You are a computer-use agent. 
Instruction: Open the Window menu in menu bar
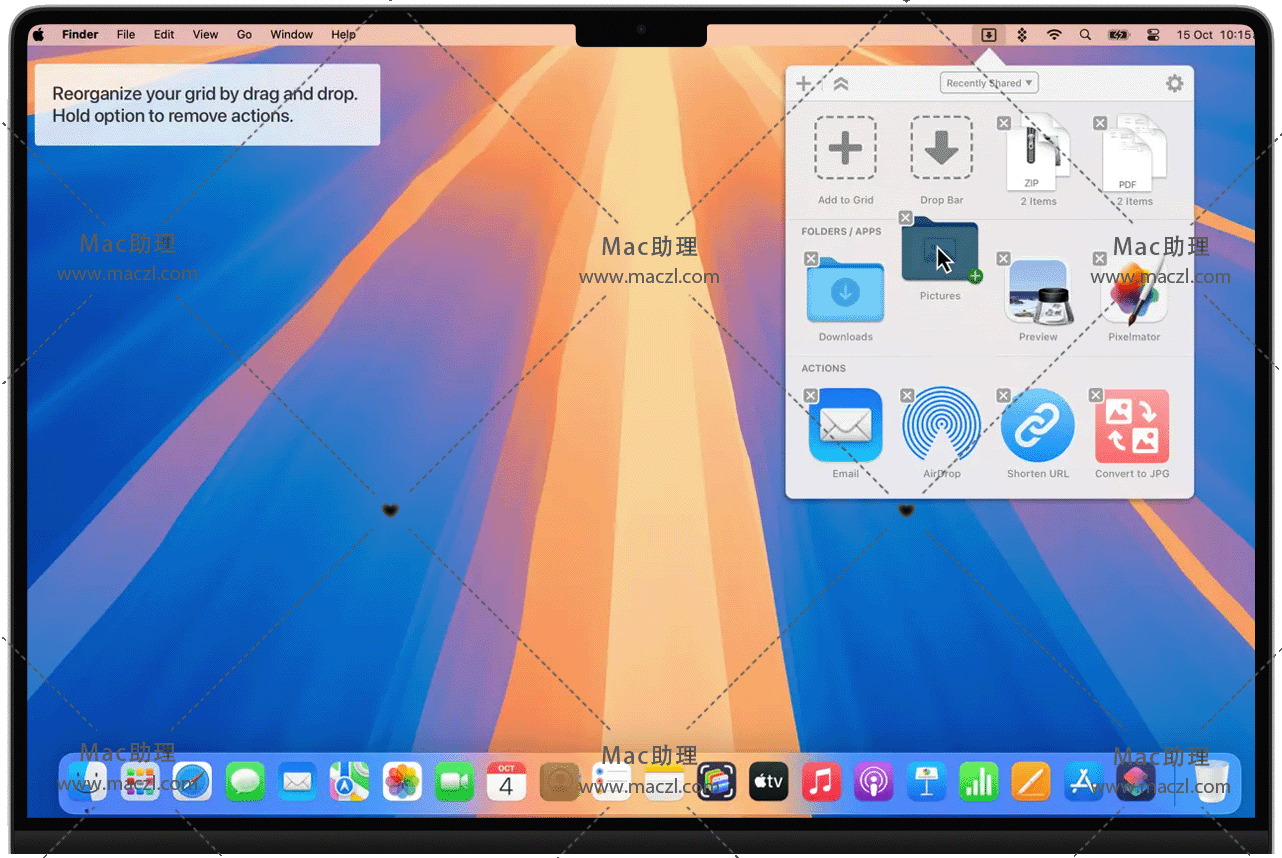coord(291,34)
